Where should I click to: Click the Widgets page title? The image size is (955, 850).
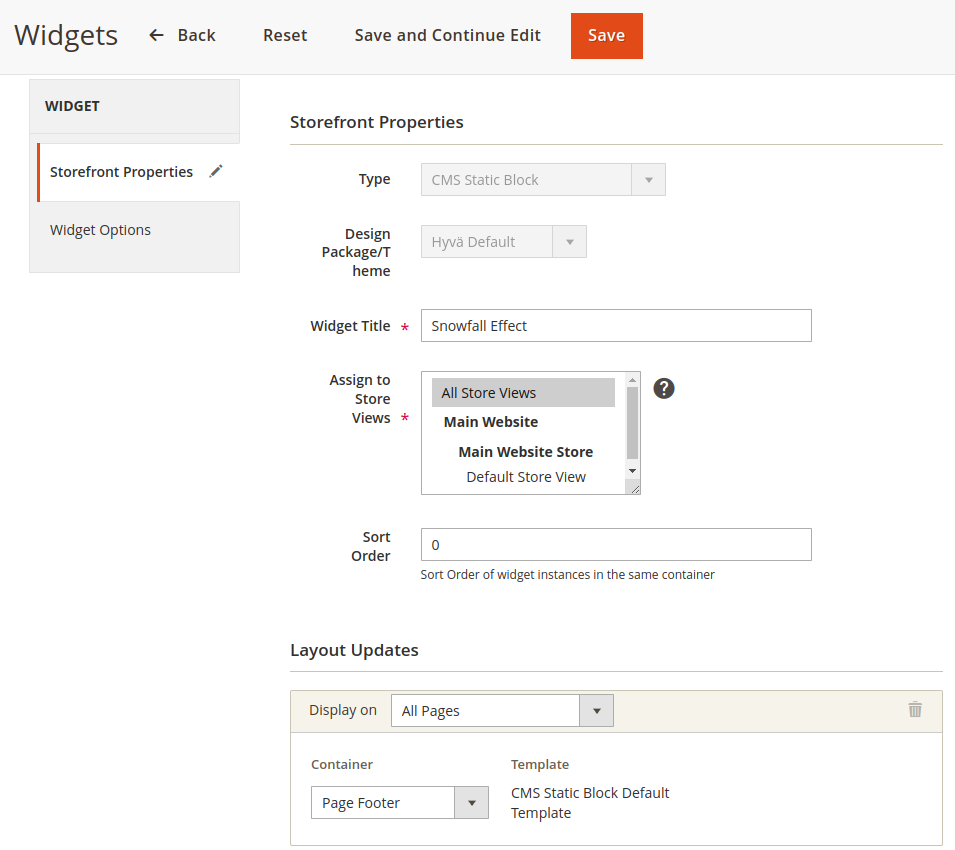(66, 35)
